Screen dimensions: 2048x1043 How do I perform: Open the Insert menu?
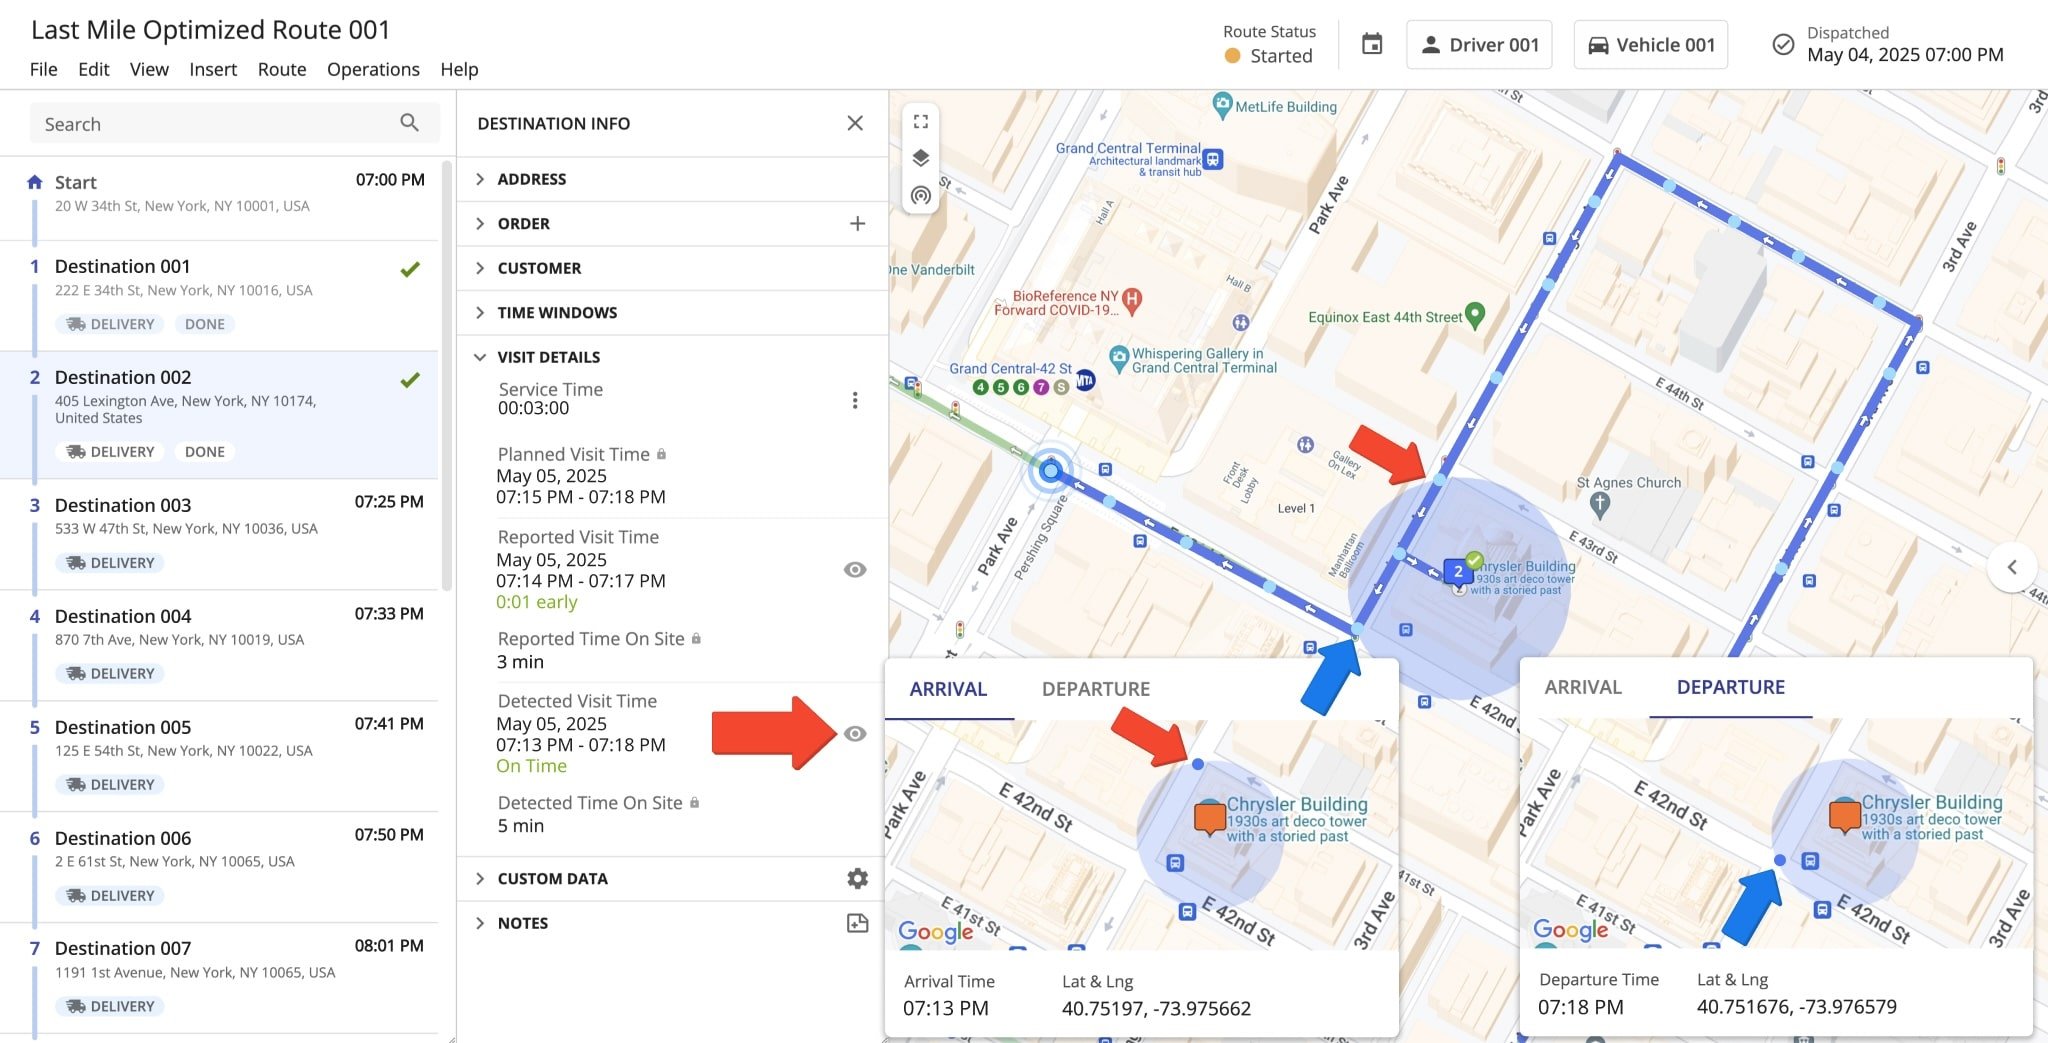click(213, 69)
